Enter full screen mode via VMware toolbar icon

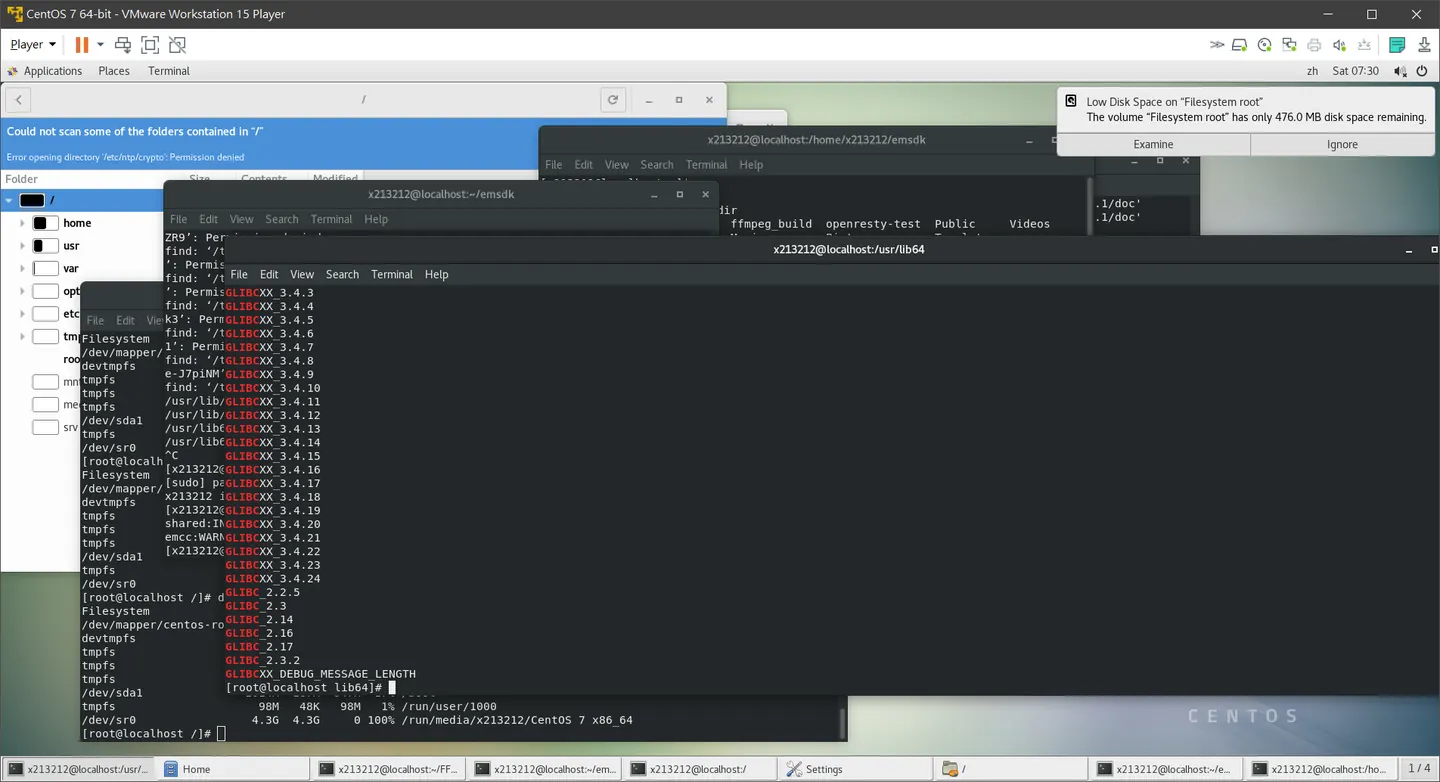tap(150, 45)
